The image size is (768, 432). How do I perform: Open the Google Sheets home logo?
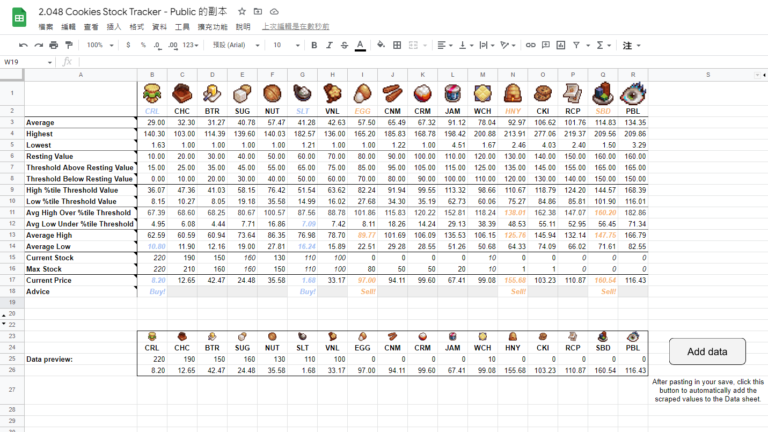coord(19,18)
